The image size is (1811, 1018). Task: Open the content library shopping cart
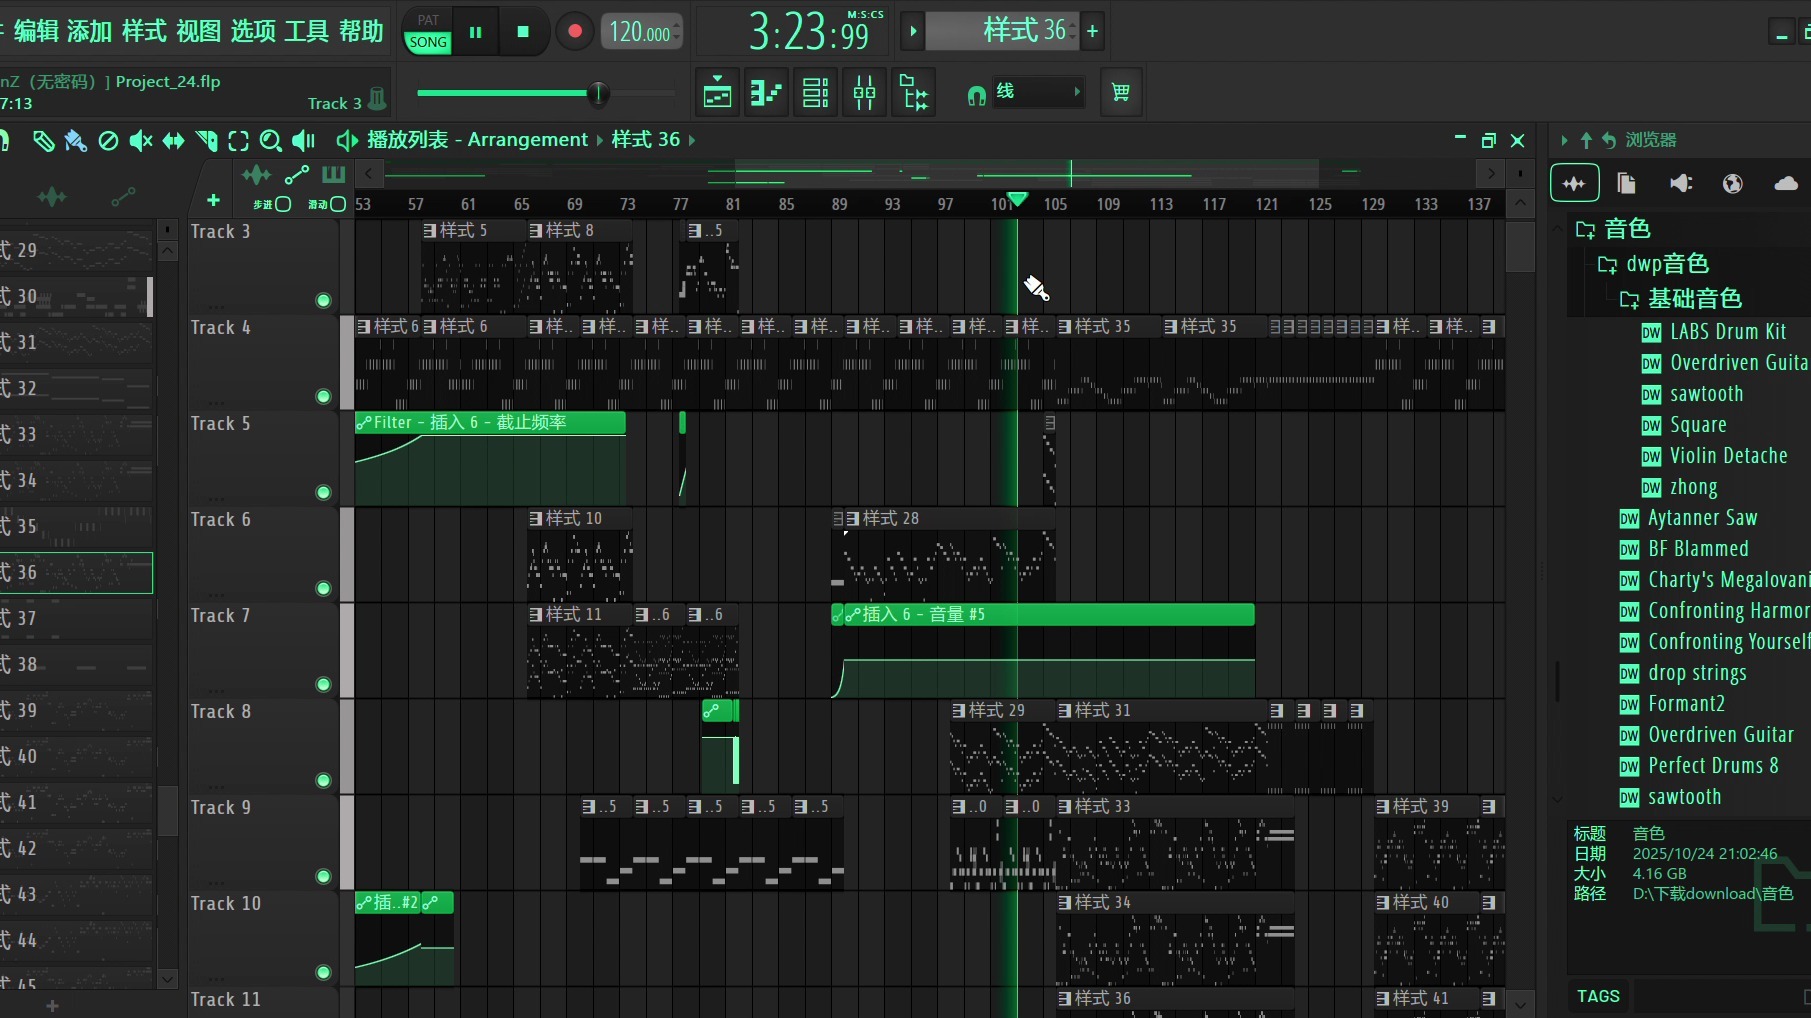(1121, 93)
